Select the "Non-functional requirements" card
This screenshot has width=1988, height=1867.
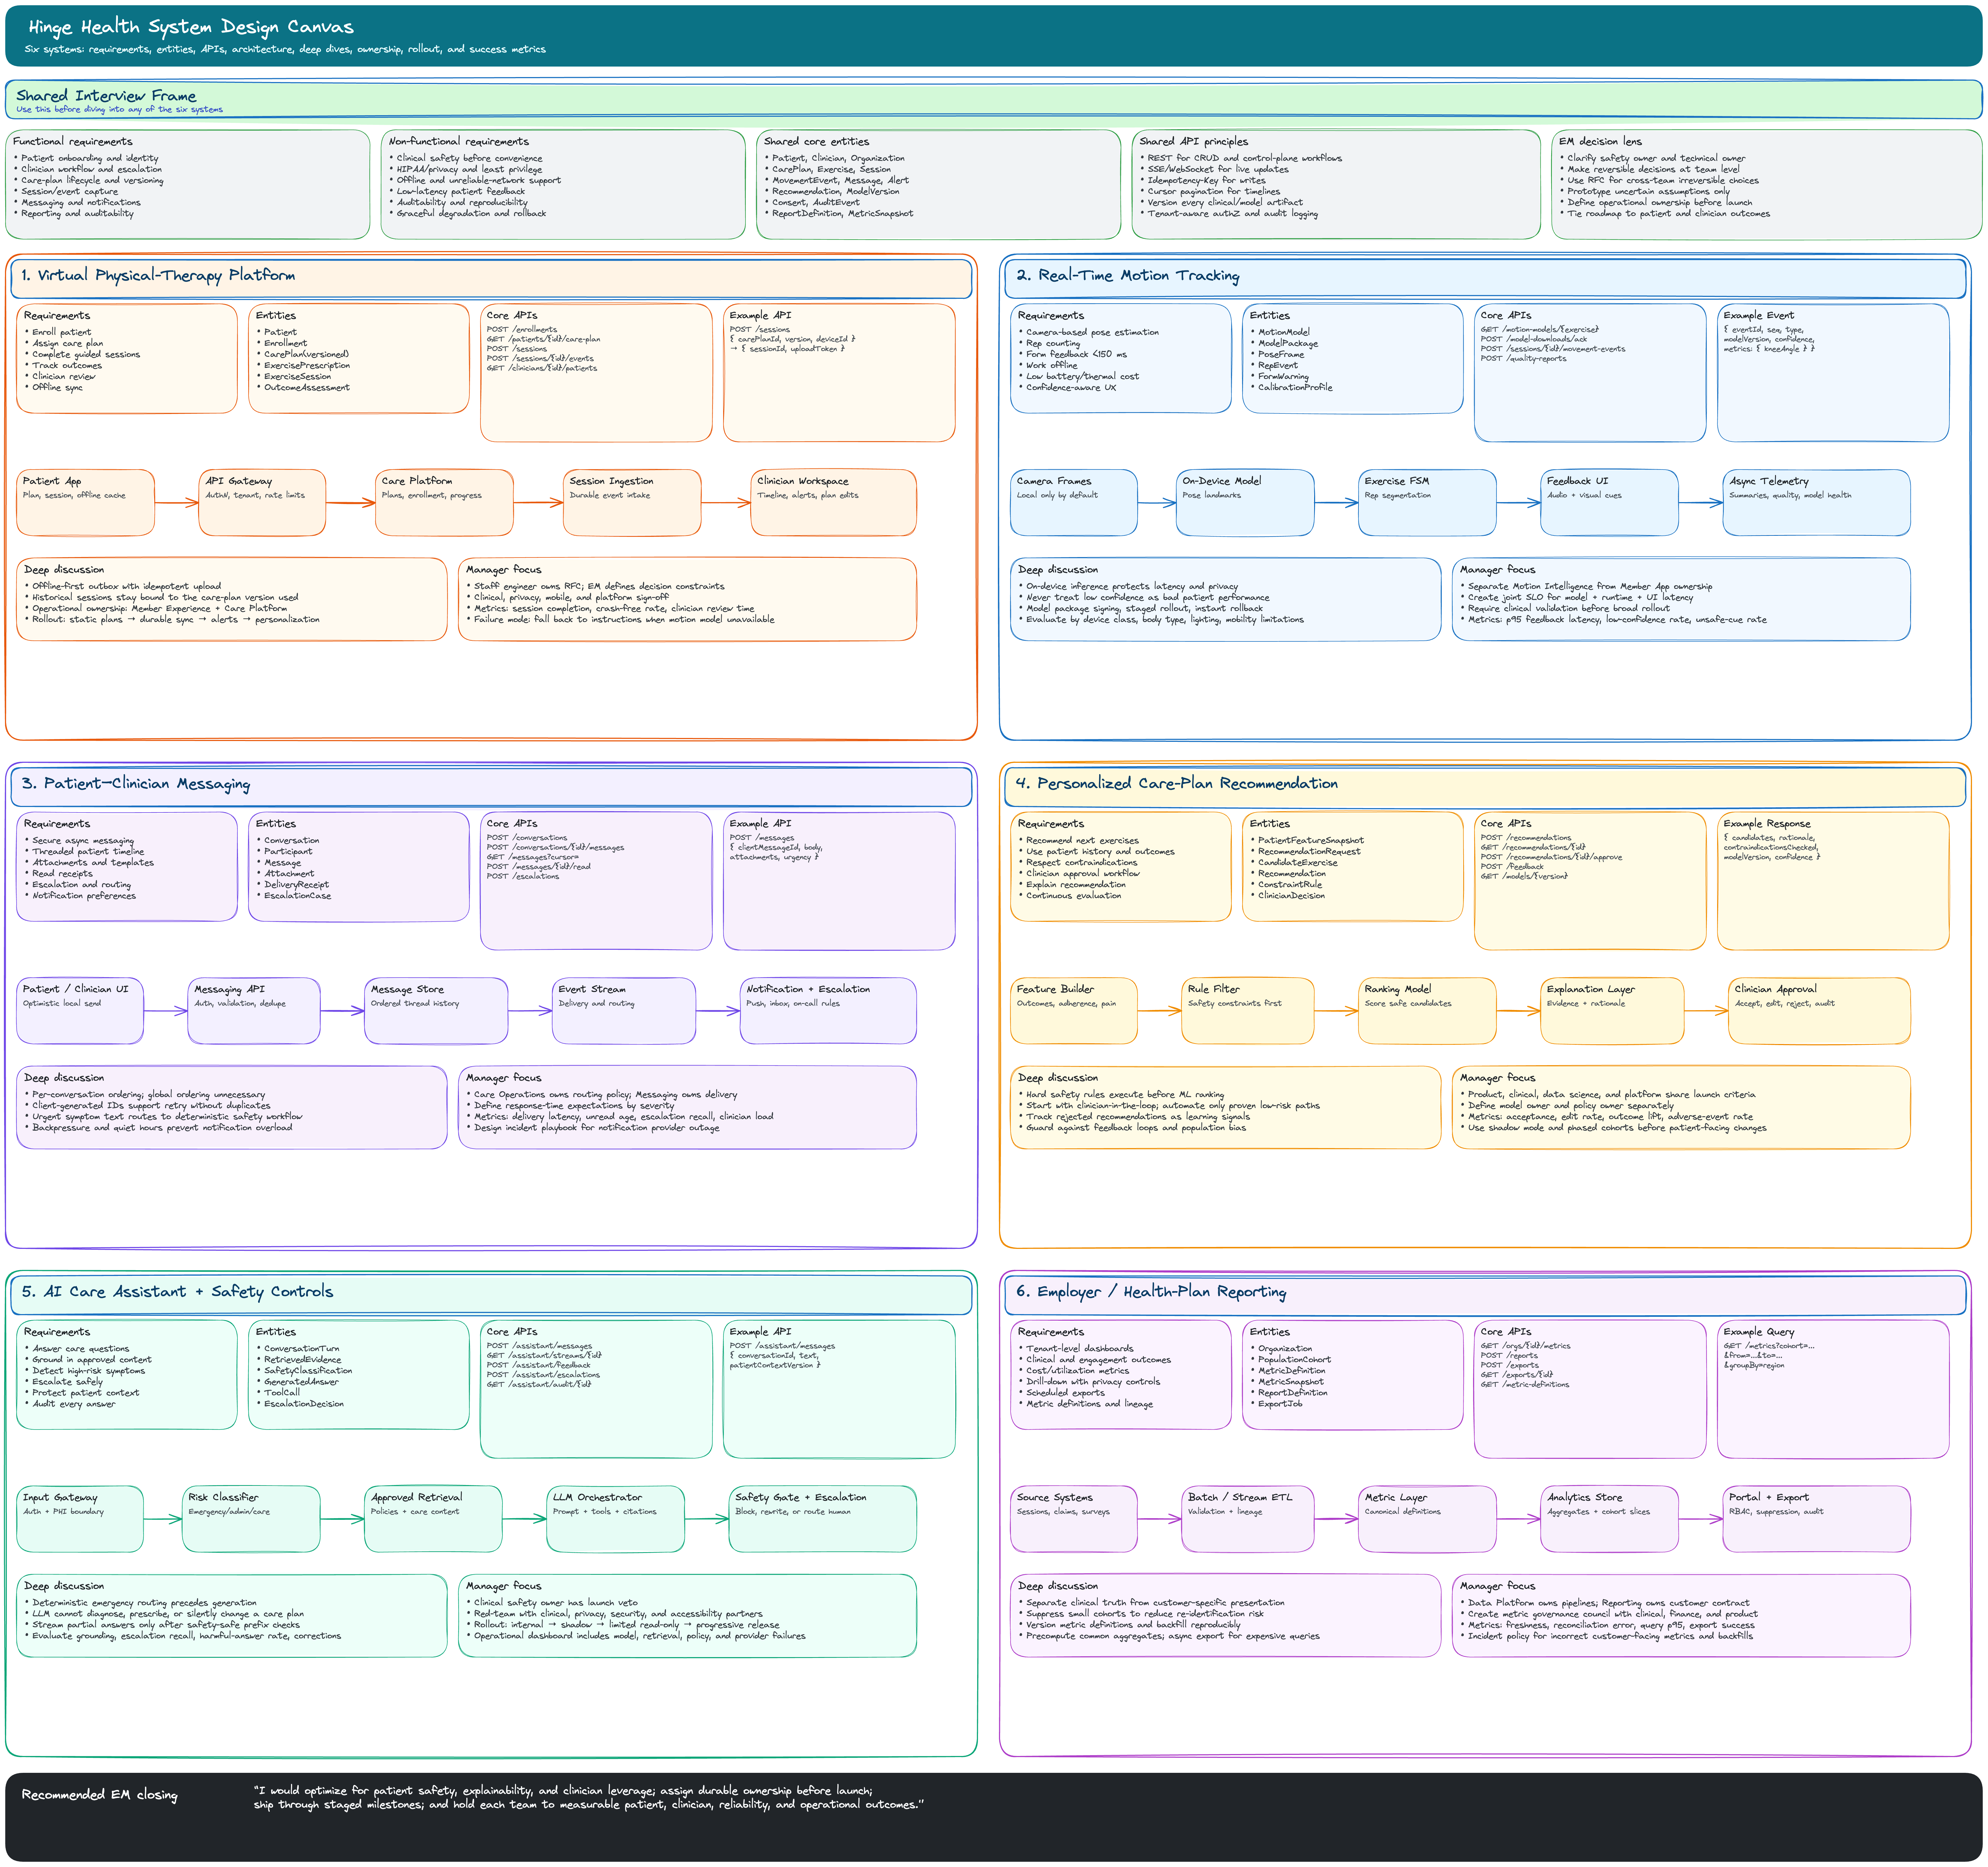[x=563, y=184]
